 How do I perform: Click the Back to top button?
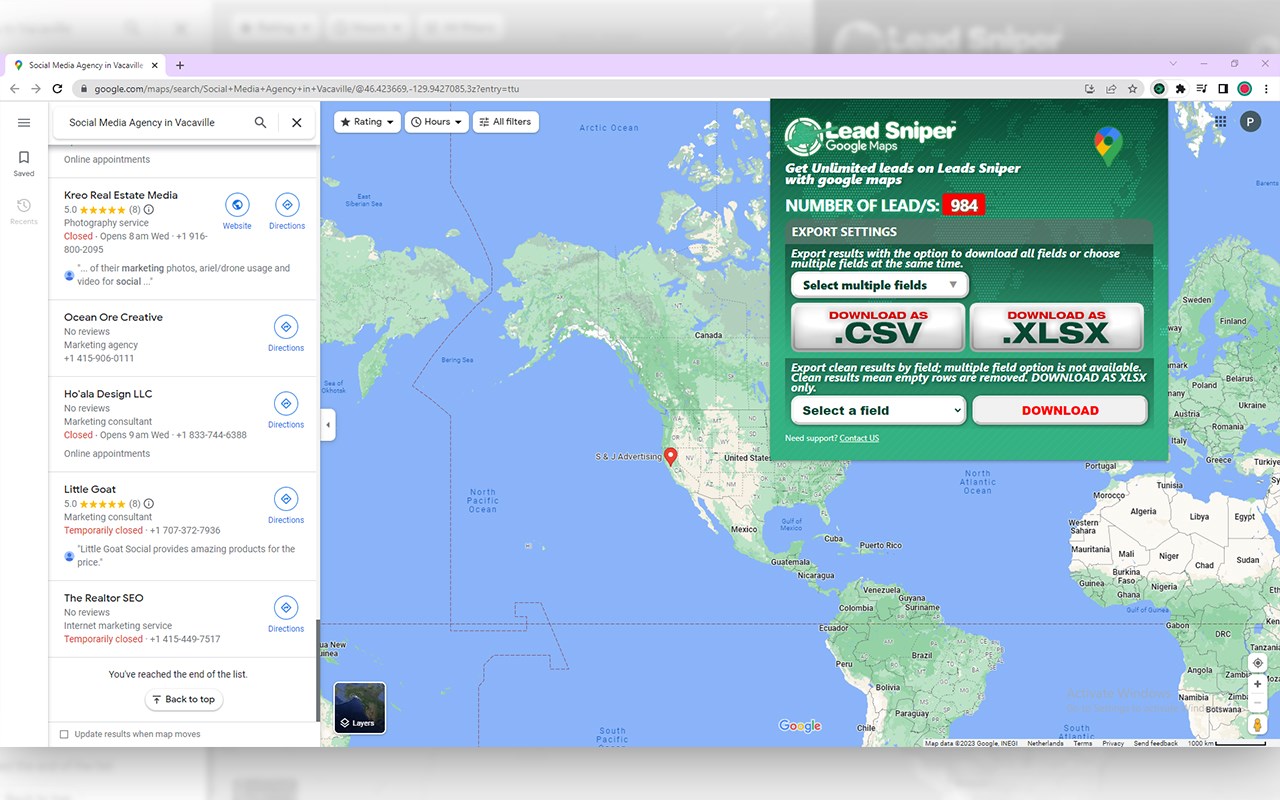184,699
